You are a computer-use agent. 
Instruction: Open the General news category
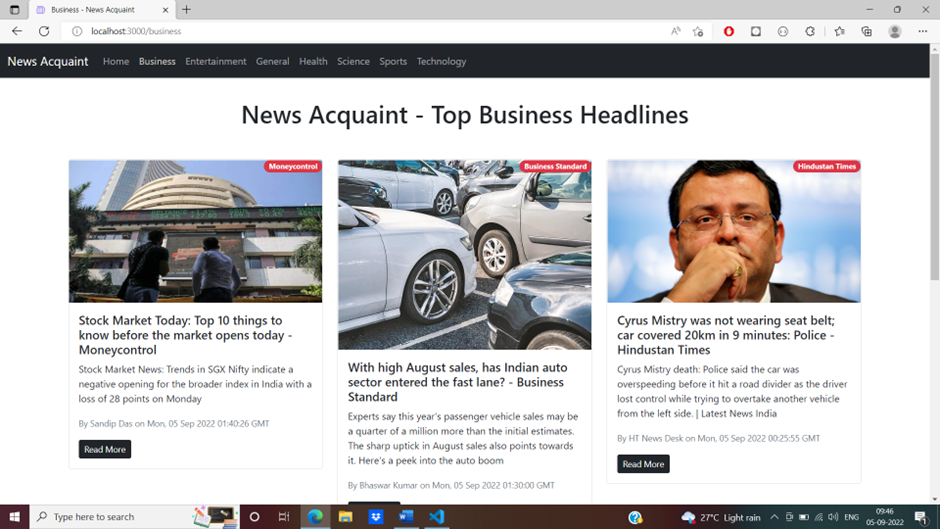point(272,61)
